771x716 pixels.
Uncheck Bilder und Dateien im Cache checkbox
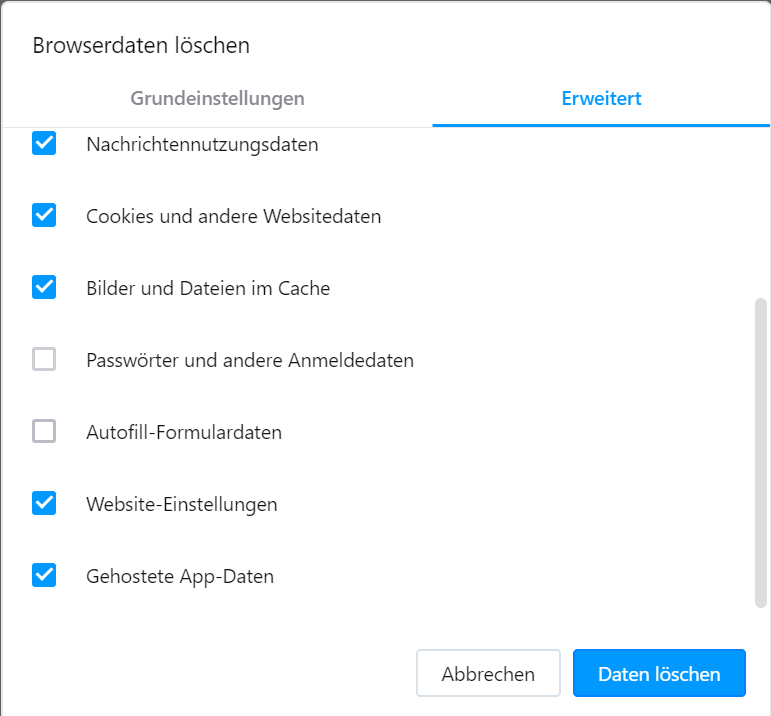pos(44,288)
